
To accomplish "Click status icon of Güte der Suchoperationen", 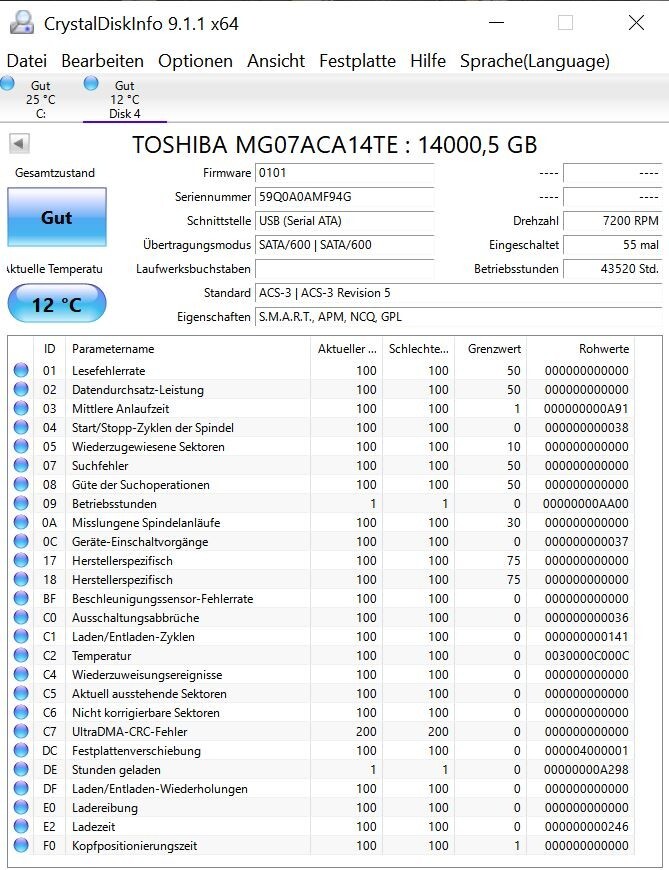I will (21, 484).
